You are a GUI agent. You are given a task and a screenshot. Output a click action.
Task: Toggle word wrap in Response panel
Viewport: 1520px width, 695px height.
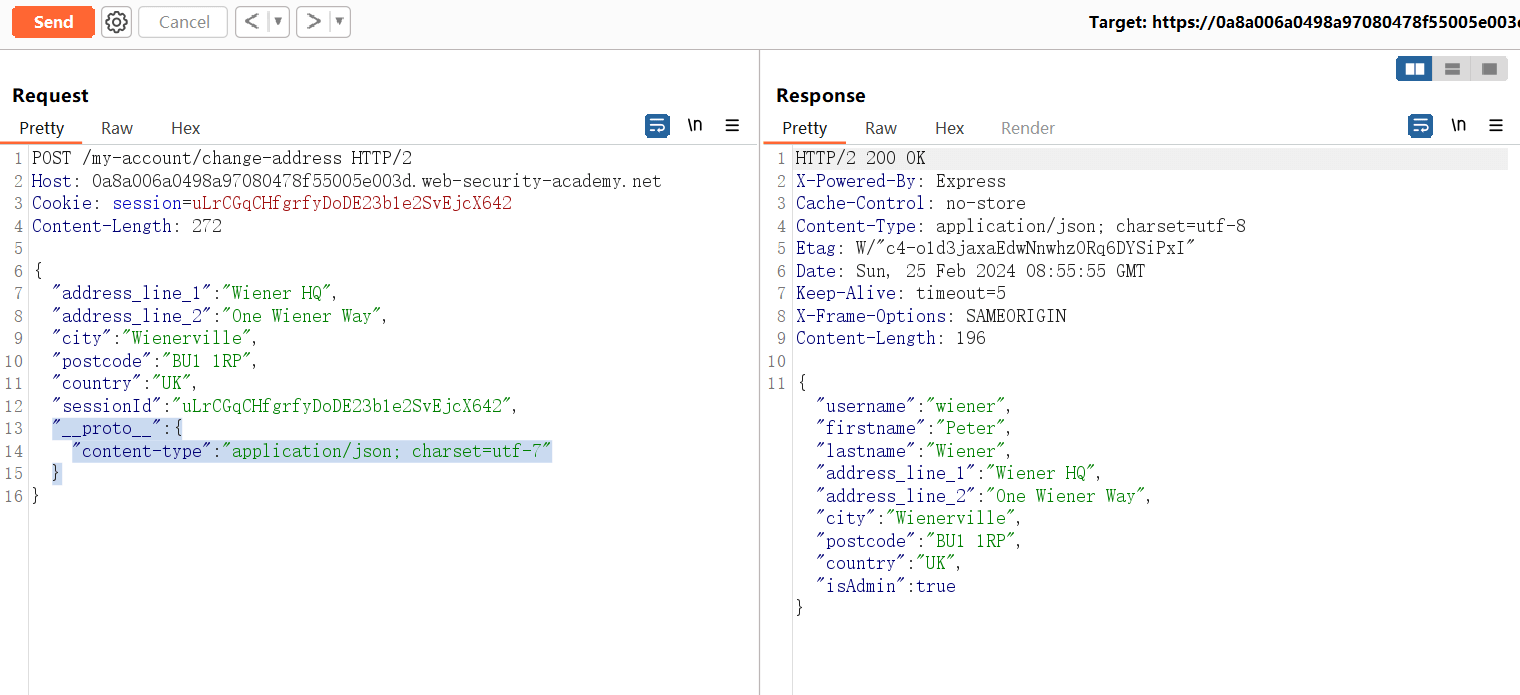click(x=1420, y=126)
